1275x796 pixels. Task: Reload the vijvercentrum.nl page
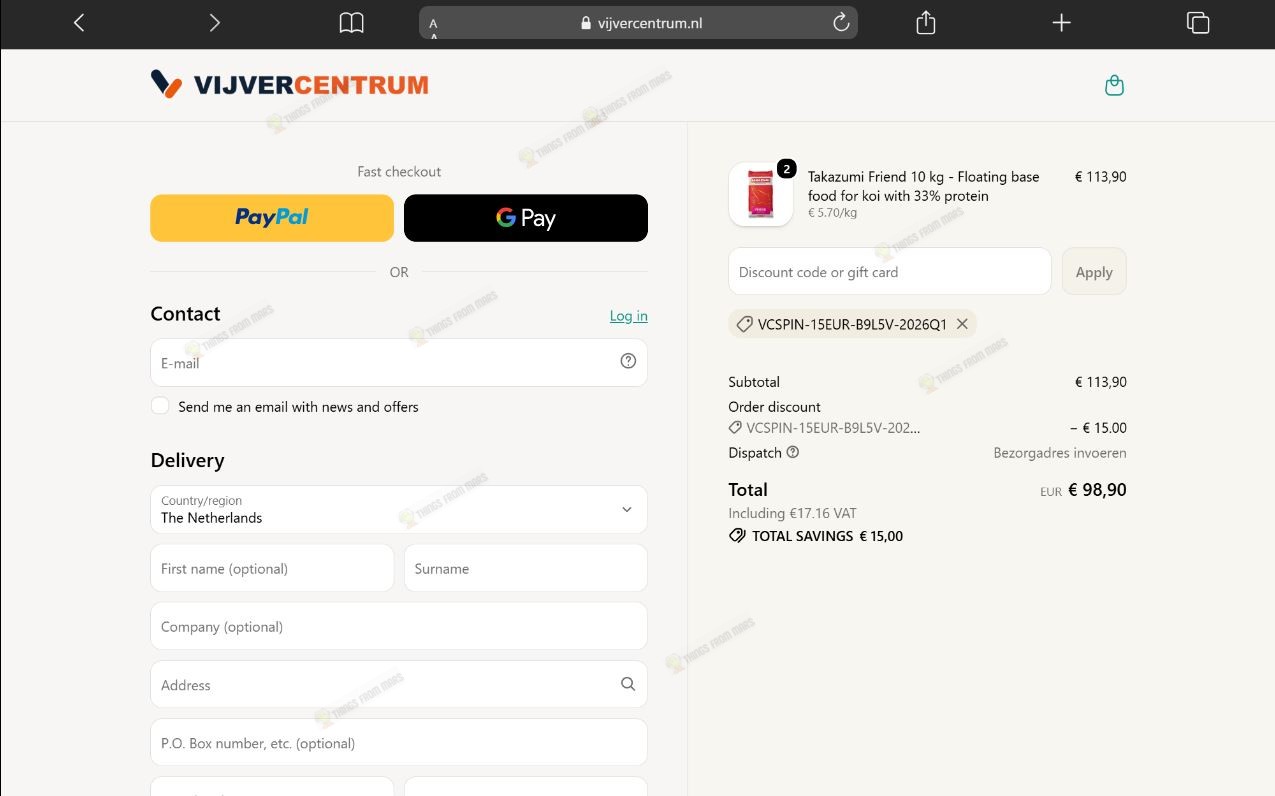point(841,23)
